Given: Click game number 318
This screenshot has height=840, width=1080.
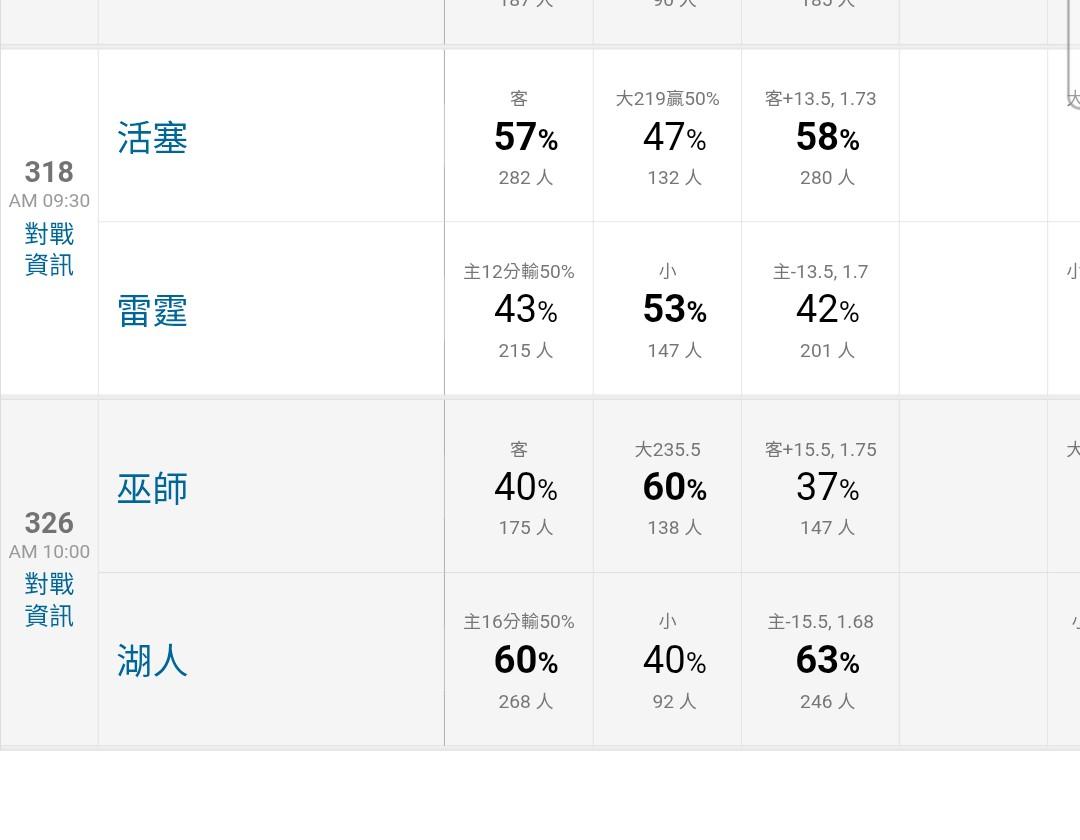Looking at the screenshot, I should (49, 172).
